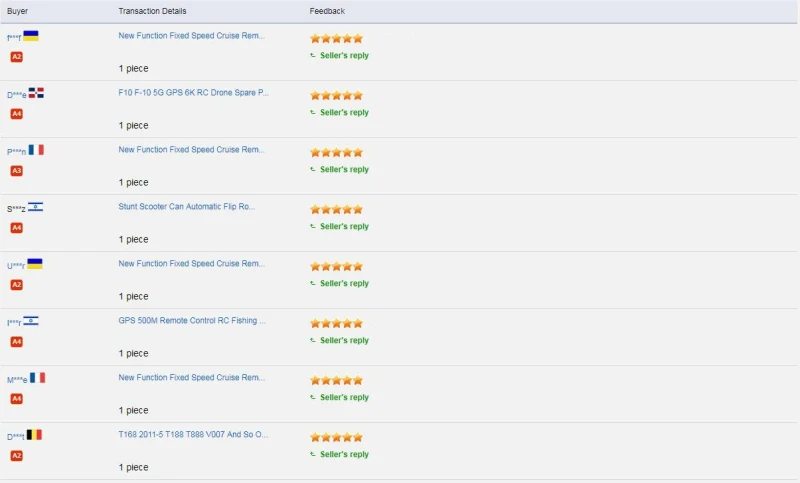Click the A2 badge under buyer U***r

(16, 285)
